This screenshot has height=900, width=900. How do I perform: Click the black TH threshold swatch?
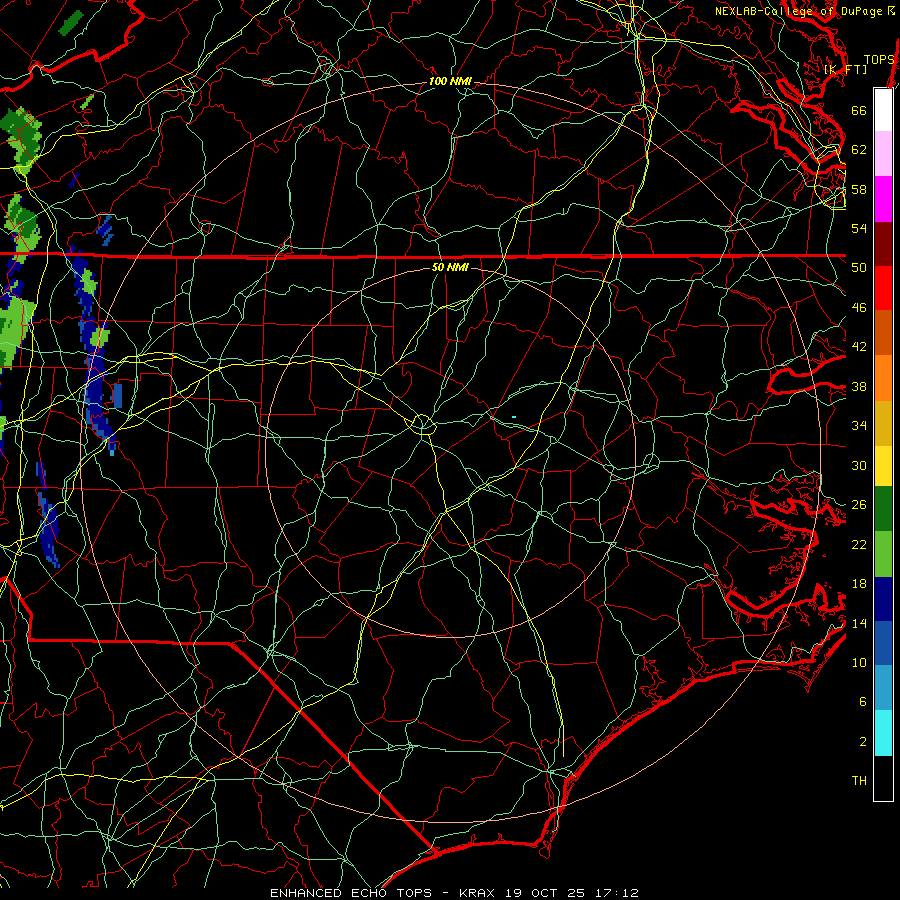pos(883,778)
